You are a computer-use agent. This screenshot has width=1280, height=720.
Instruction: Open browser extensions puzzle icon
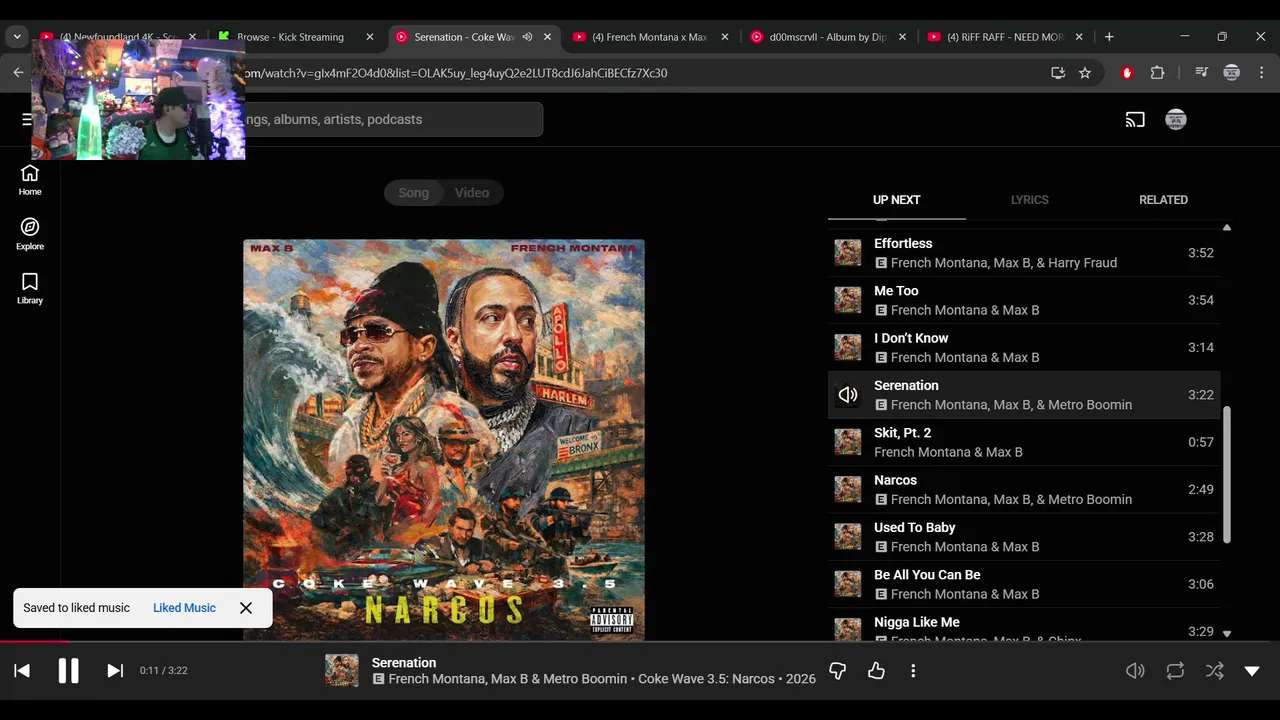pyautogui.click(x=1157, y=73)
